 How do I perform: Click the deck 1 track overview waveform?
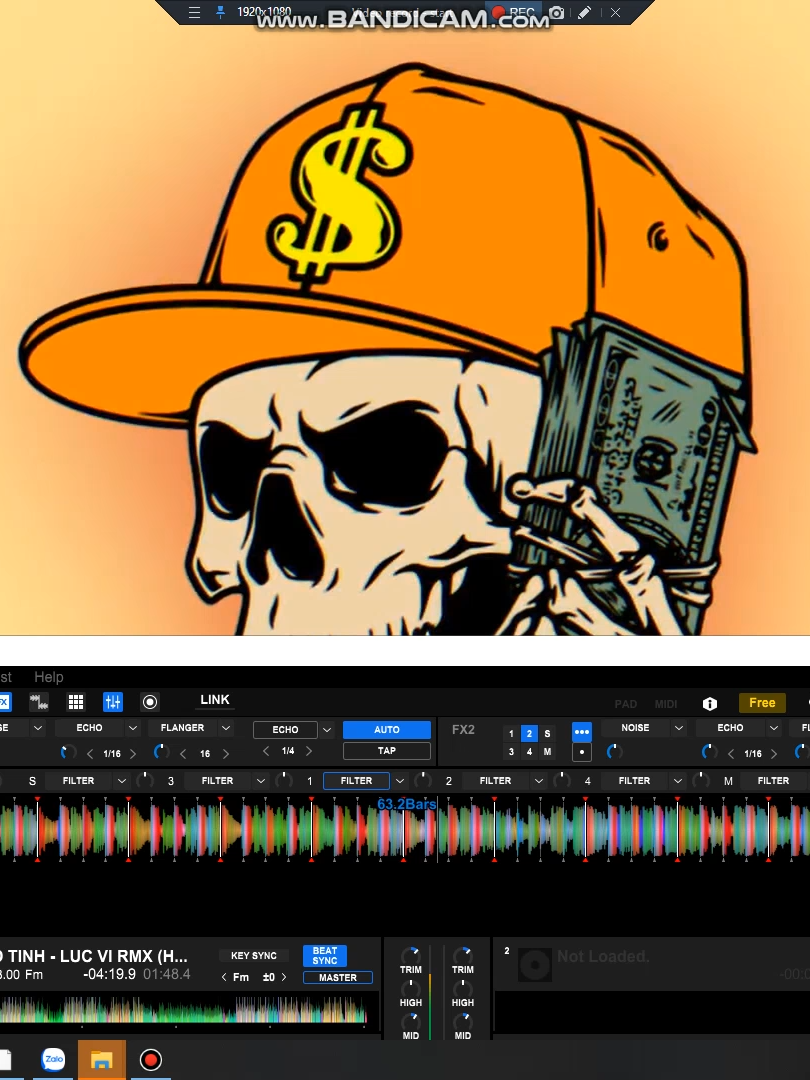[183, 1010]
